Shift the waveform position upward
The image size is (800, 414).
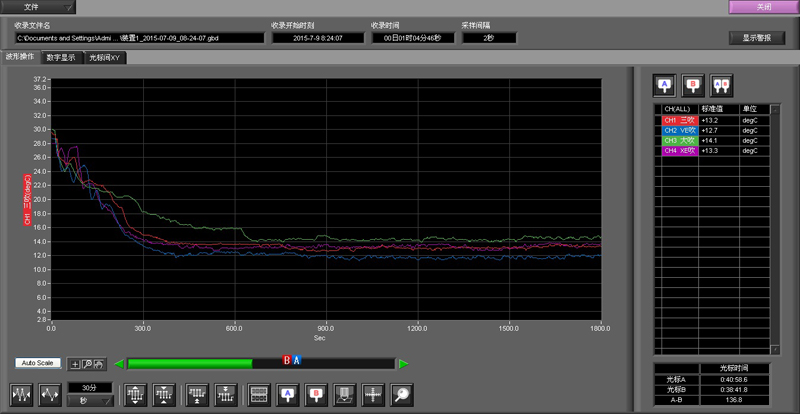pos(197,395)
